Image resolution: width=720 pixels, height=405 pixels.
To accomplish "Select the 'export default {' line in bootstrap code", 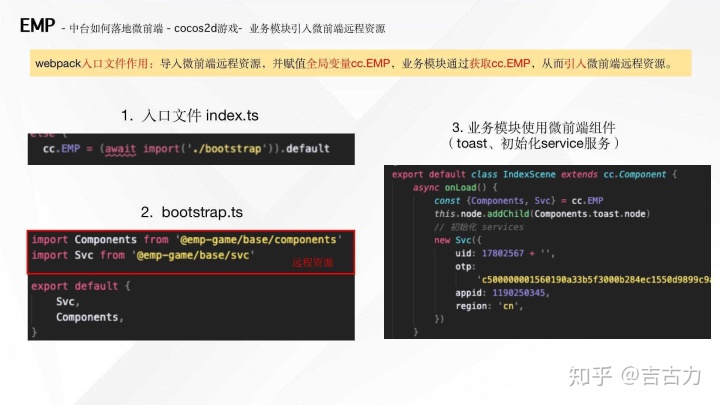I will 81,286.
